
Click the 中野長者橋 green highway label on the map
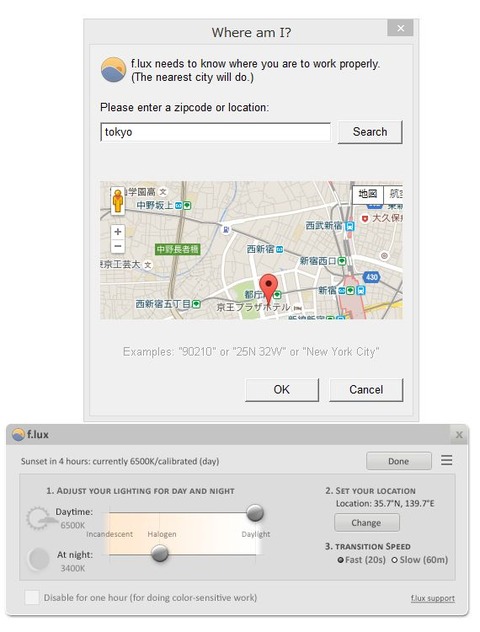click(177, 249)
